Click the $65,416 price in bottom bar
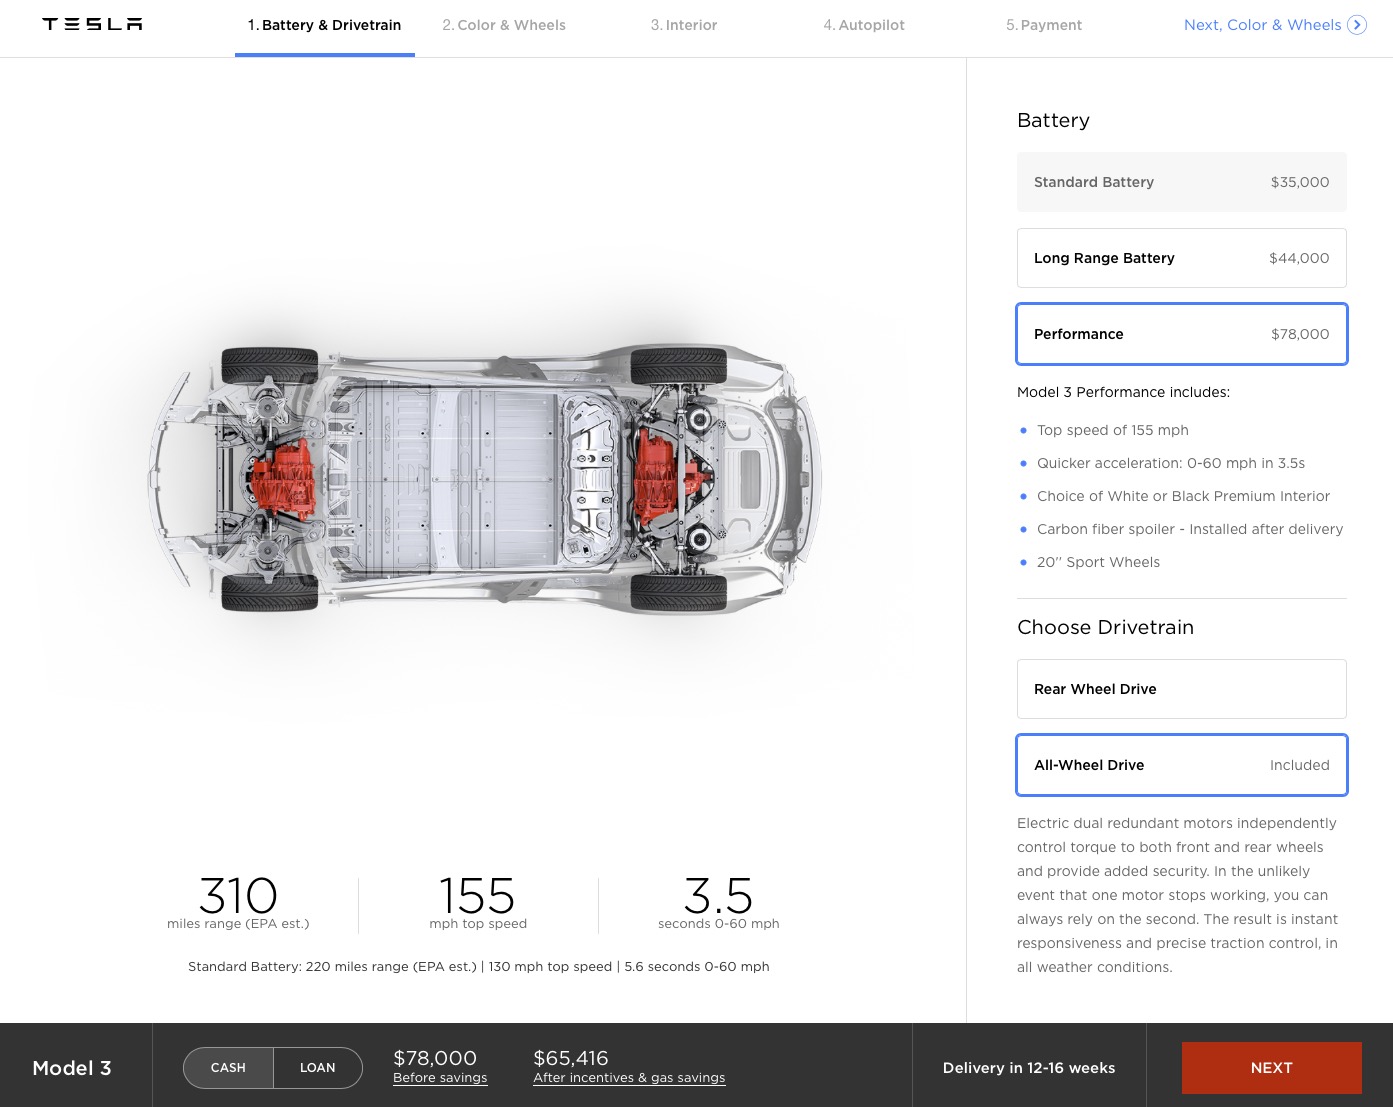Viewport: 1393px width, 1107px height. [571, 1058]
